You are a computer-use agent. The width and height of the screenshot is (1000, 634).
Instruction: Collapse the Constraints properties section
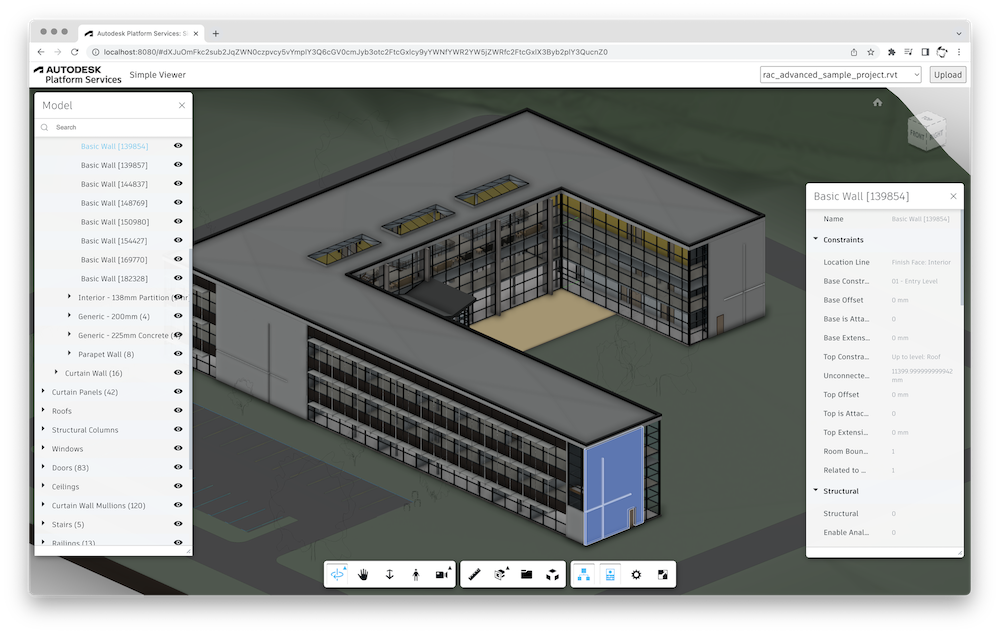coord(816,239)
